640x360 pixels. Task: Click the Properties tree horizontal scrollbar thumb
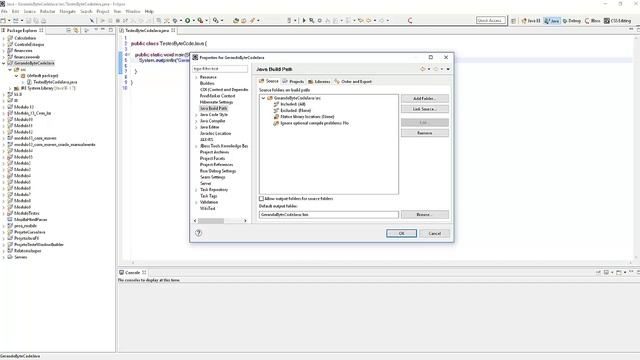[211, 221]
